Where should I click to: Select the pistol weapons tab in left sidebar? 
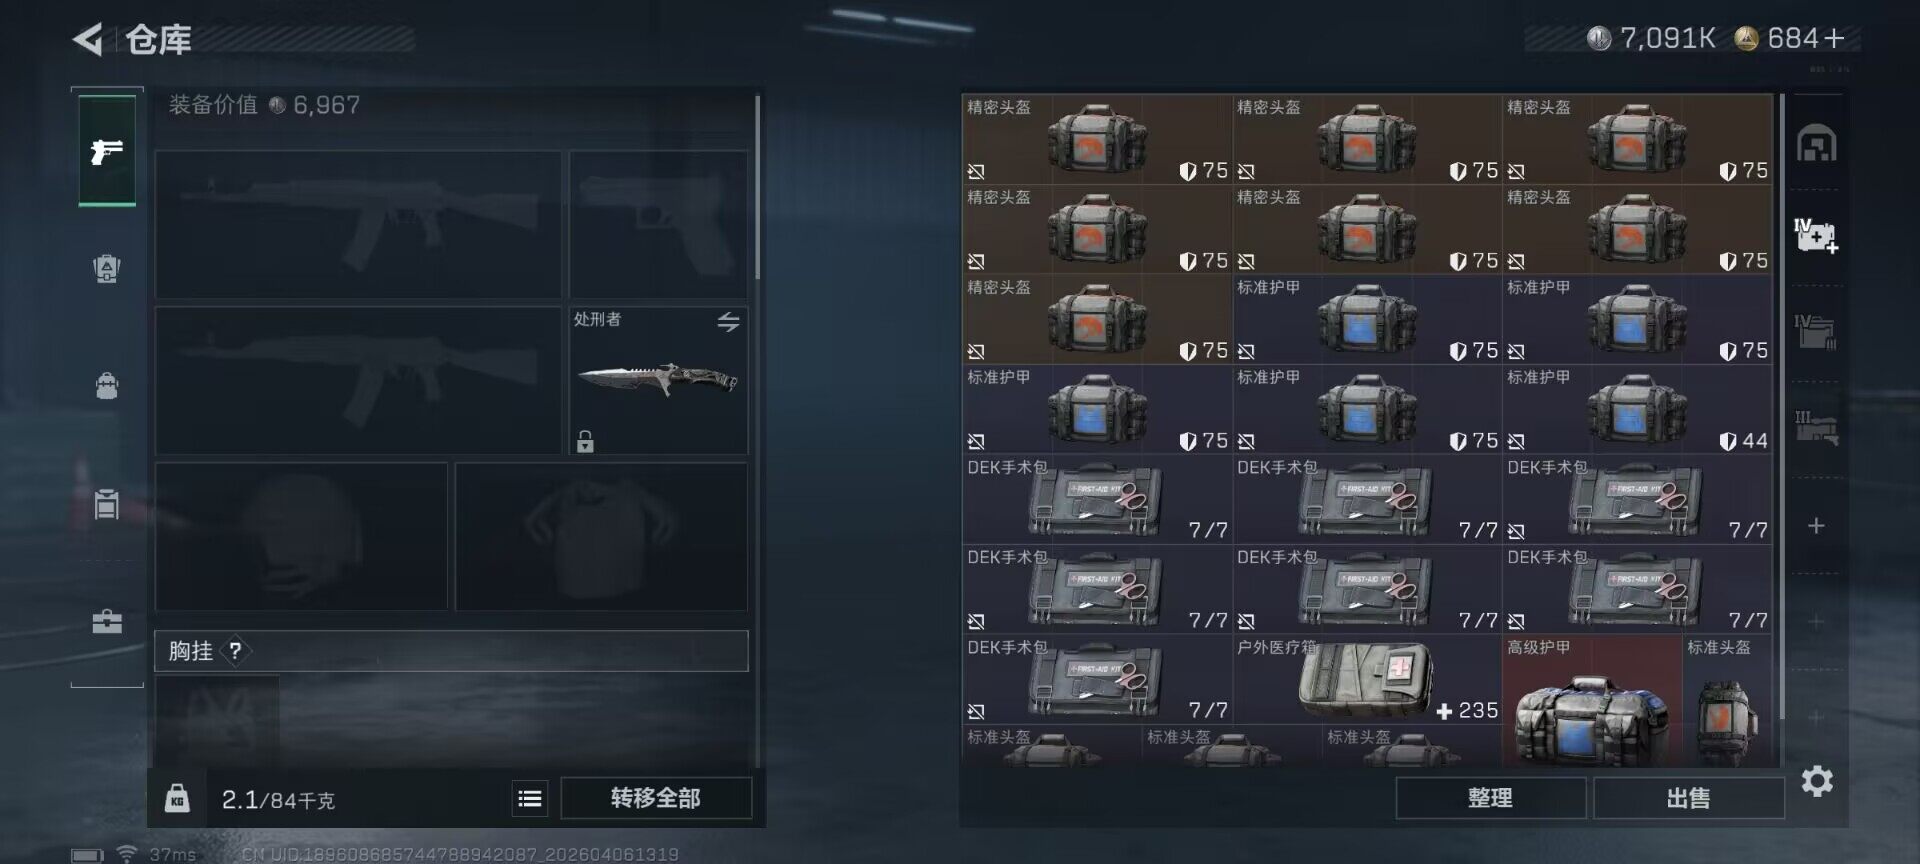point(107,151)
